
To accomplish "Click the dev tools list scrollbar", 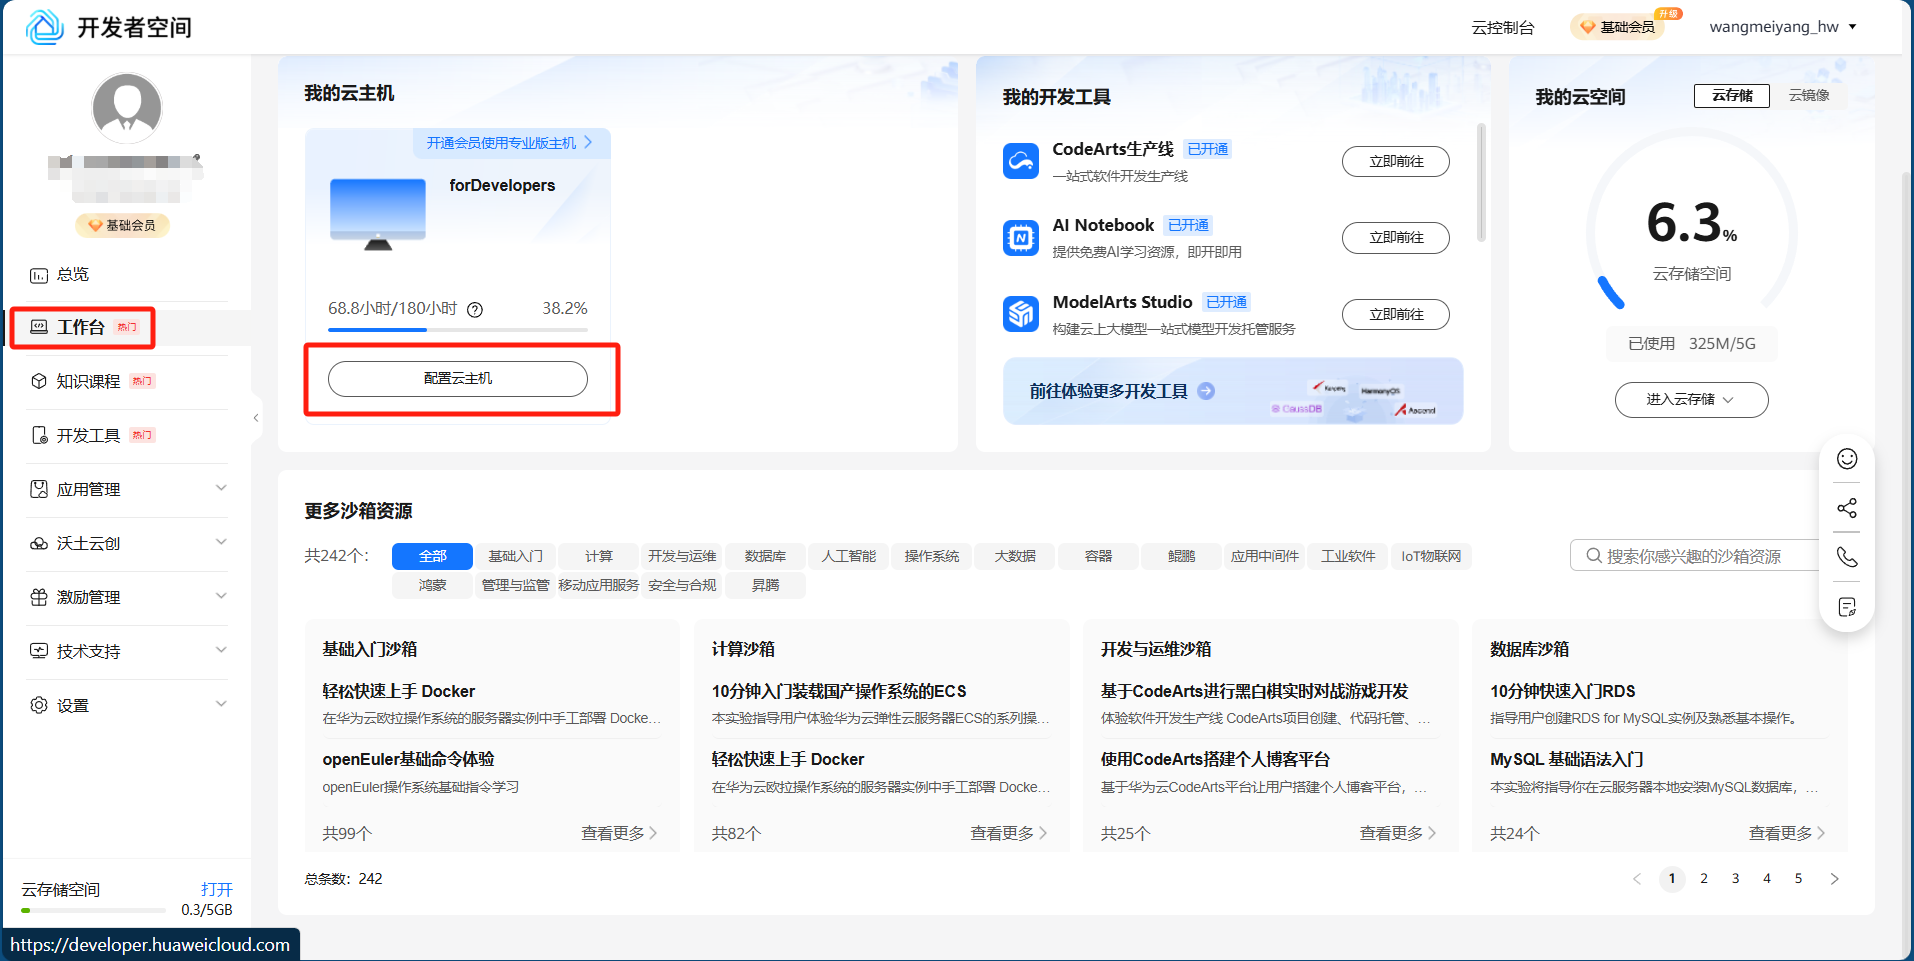I will click(1481, 182).
